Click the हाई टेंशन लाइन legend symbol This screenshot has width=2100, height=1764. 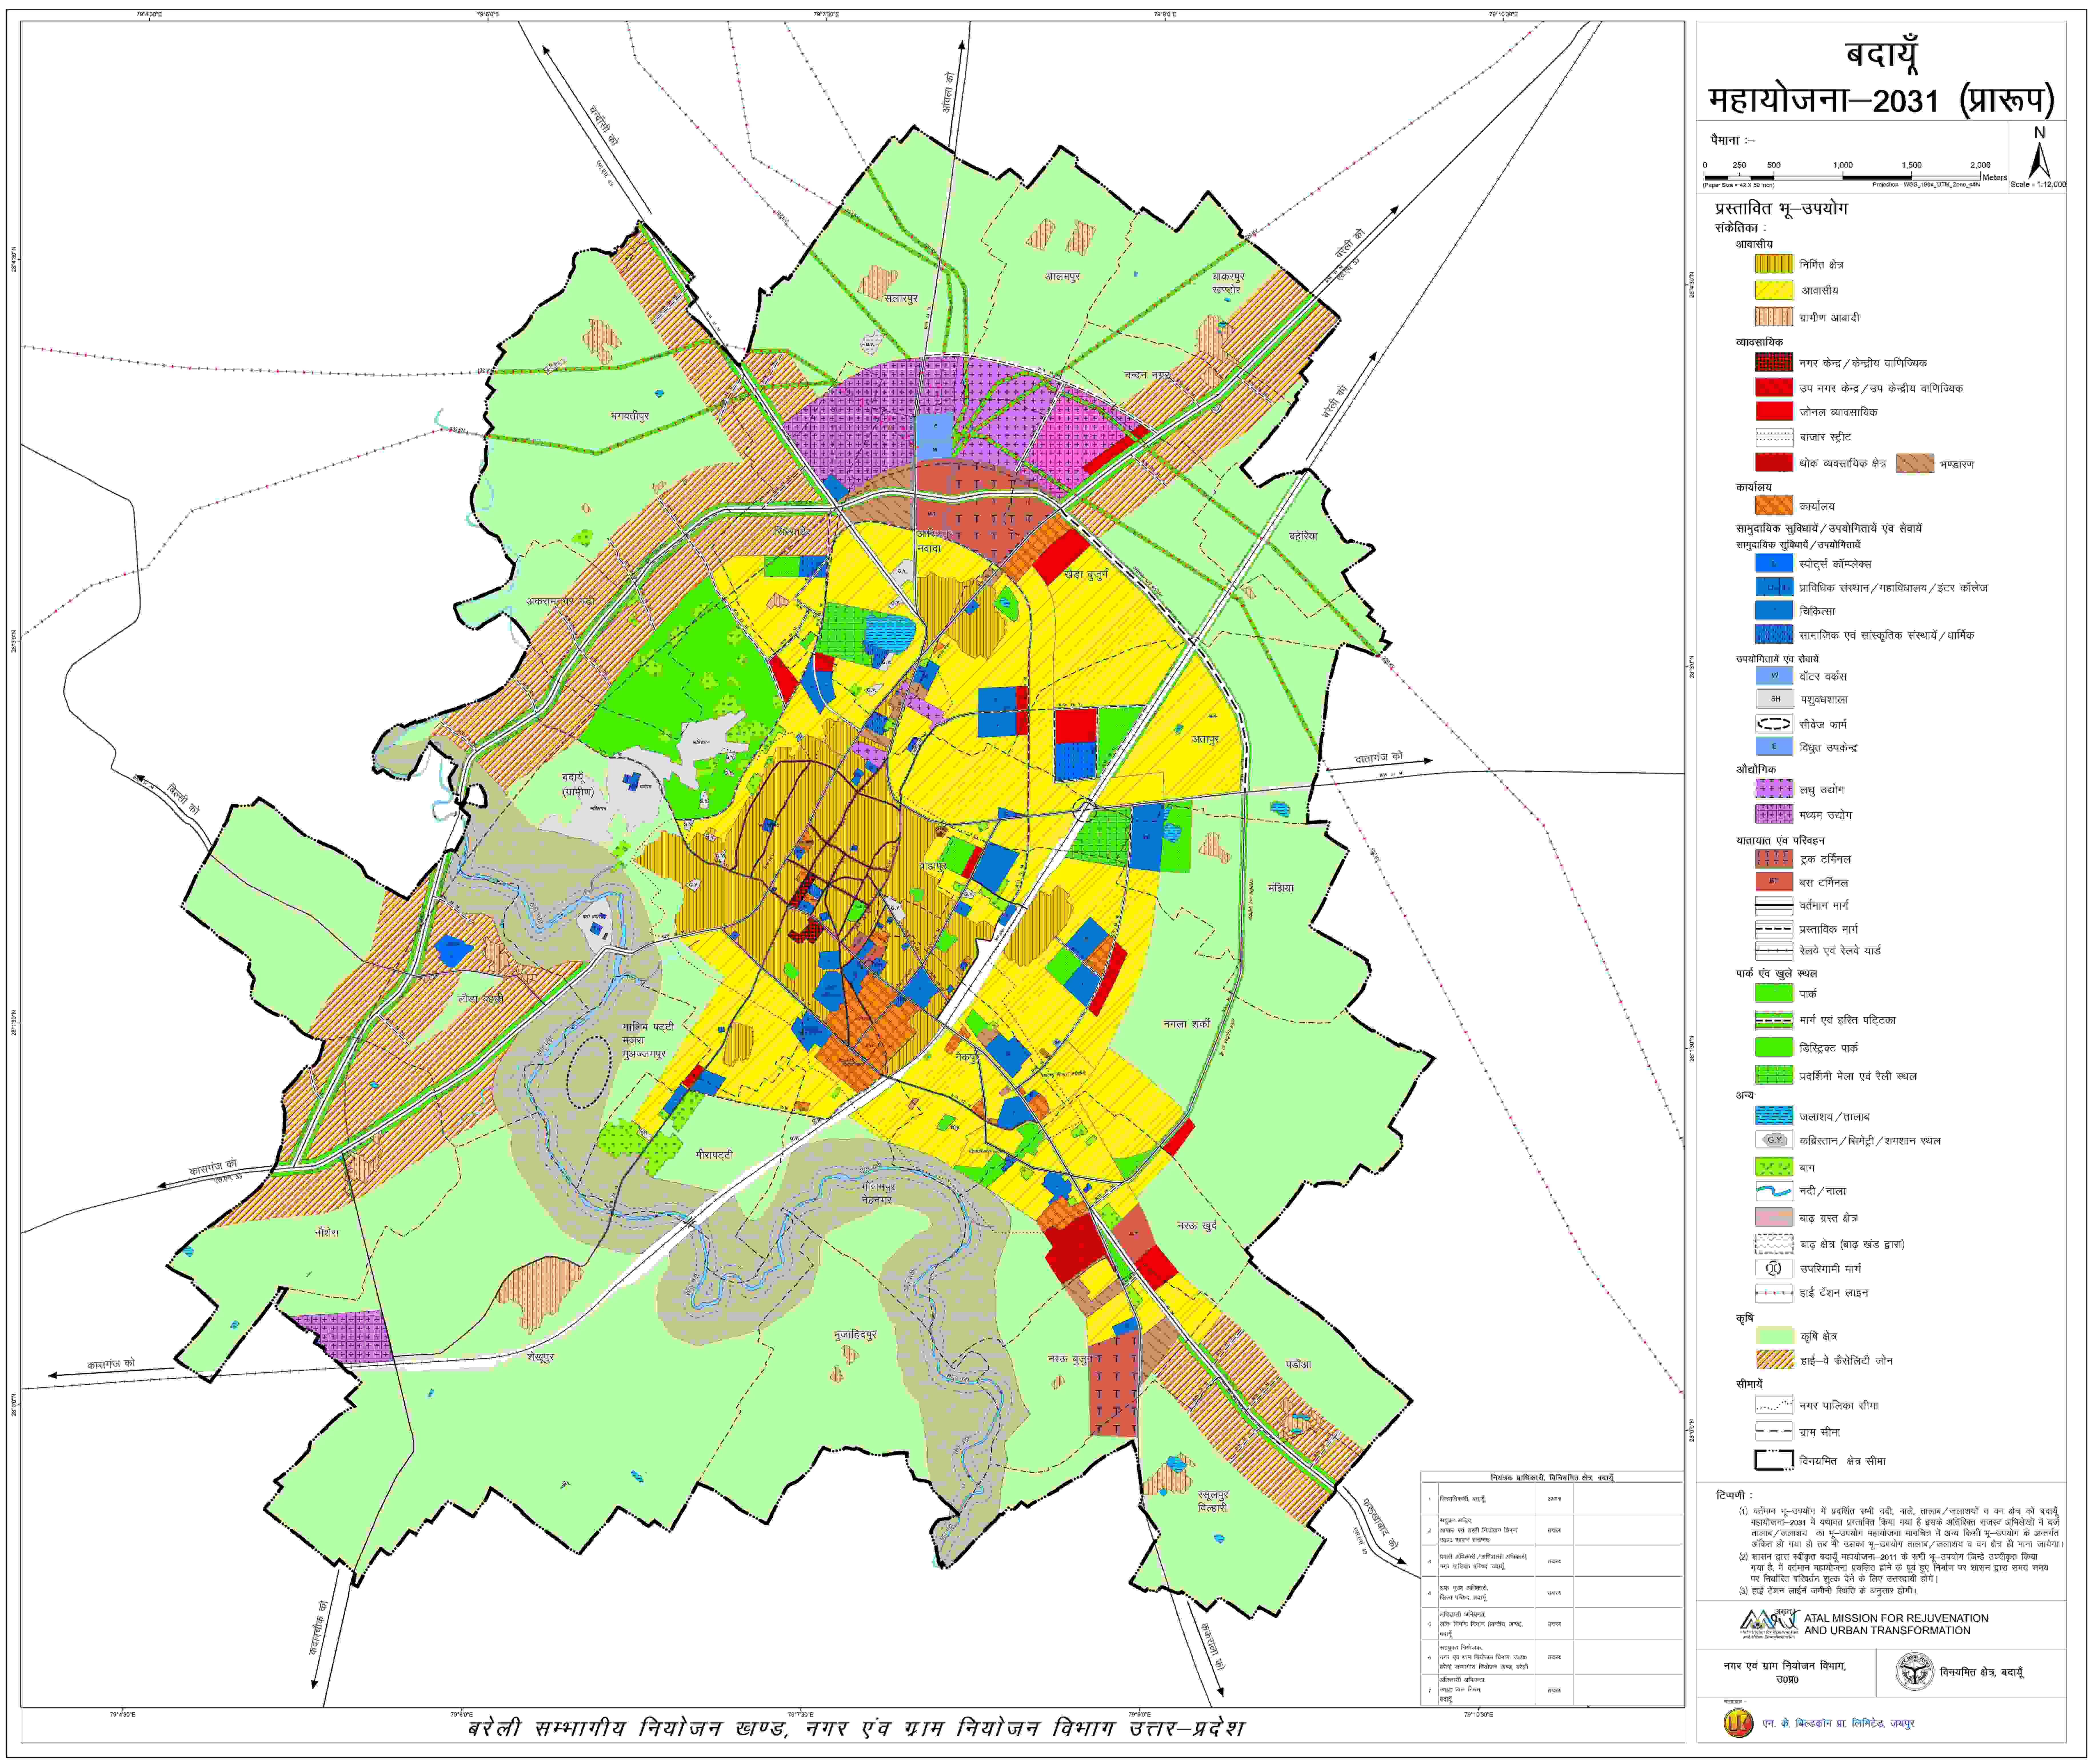coord(1774,1293)
